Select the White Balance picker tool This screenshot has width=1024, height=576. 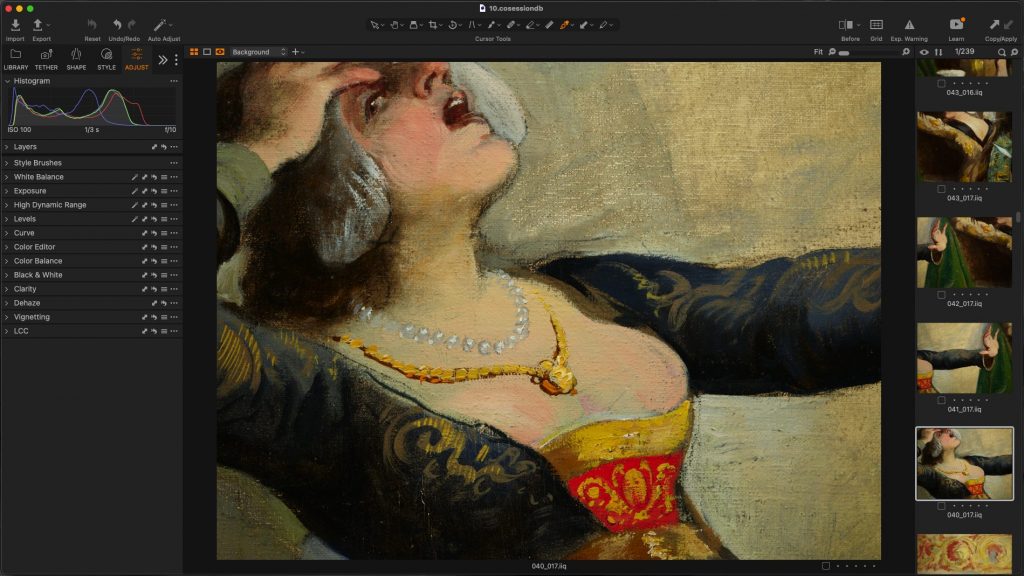(x=491, y=25)
